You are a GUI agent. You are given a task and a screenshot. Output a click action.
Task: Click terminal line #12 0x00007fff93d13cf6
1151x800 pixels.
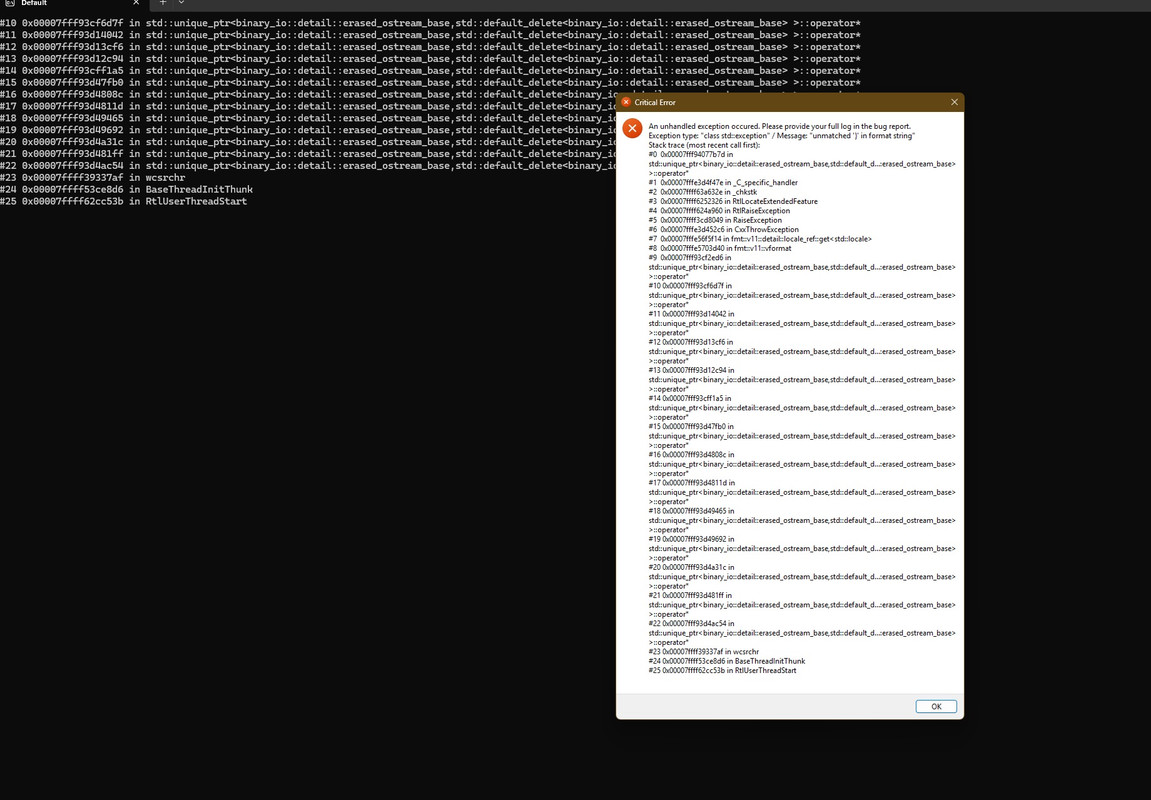[x=430, y=47]
